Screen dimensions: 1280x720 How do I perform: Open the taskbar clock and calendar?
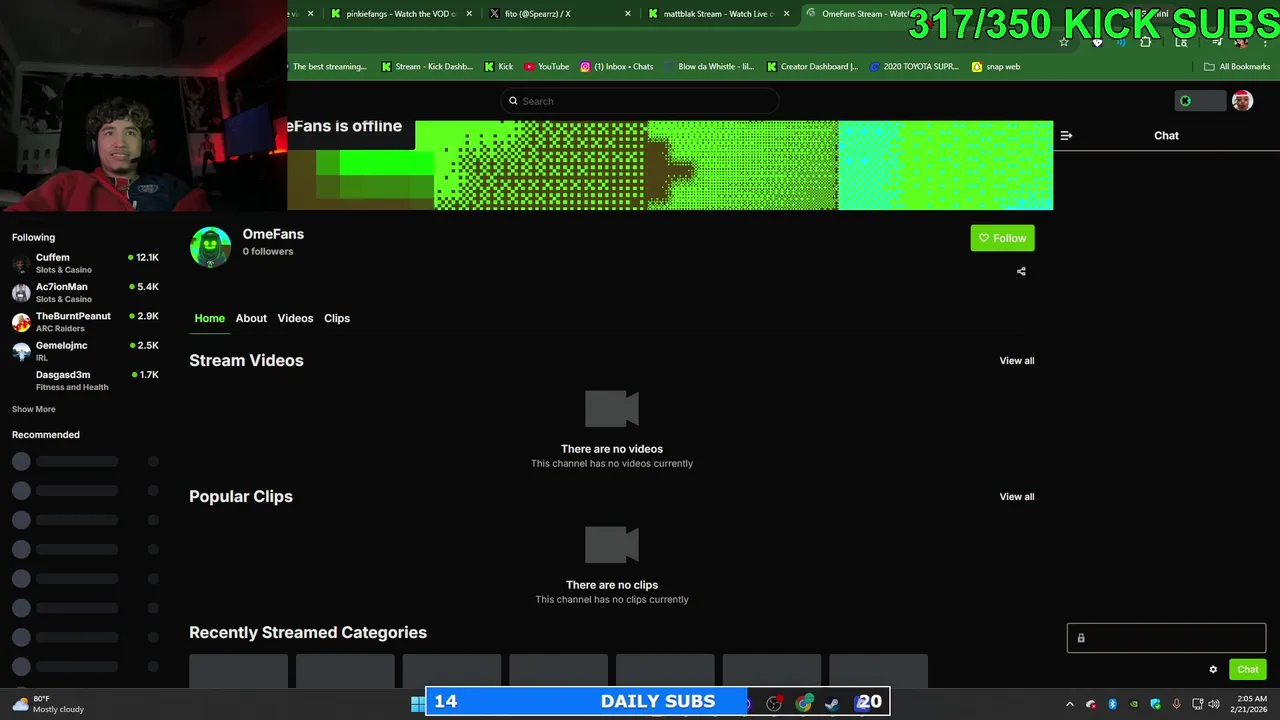click(x=1251, y=704)
